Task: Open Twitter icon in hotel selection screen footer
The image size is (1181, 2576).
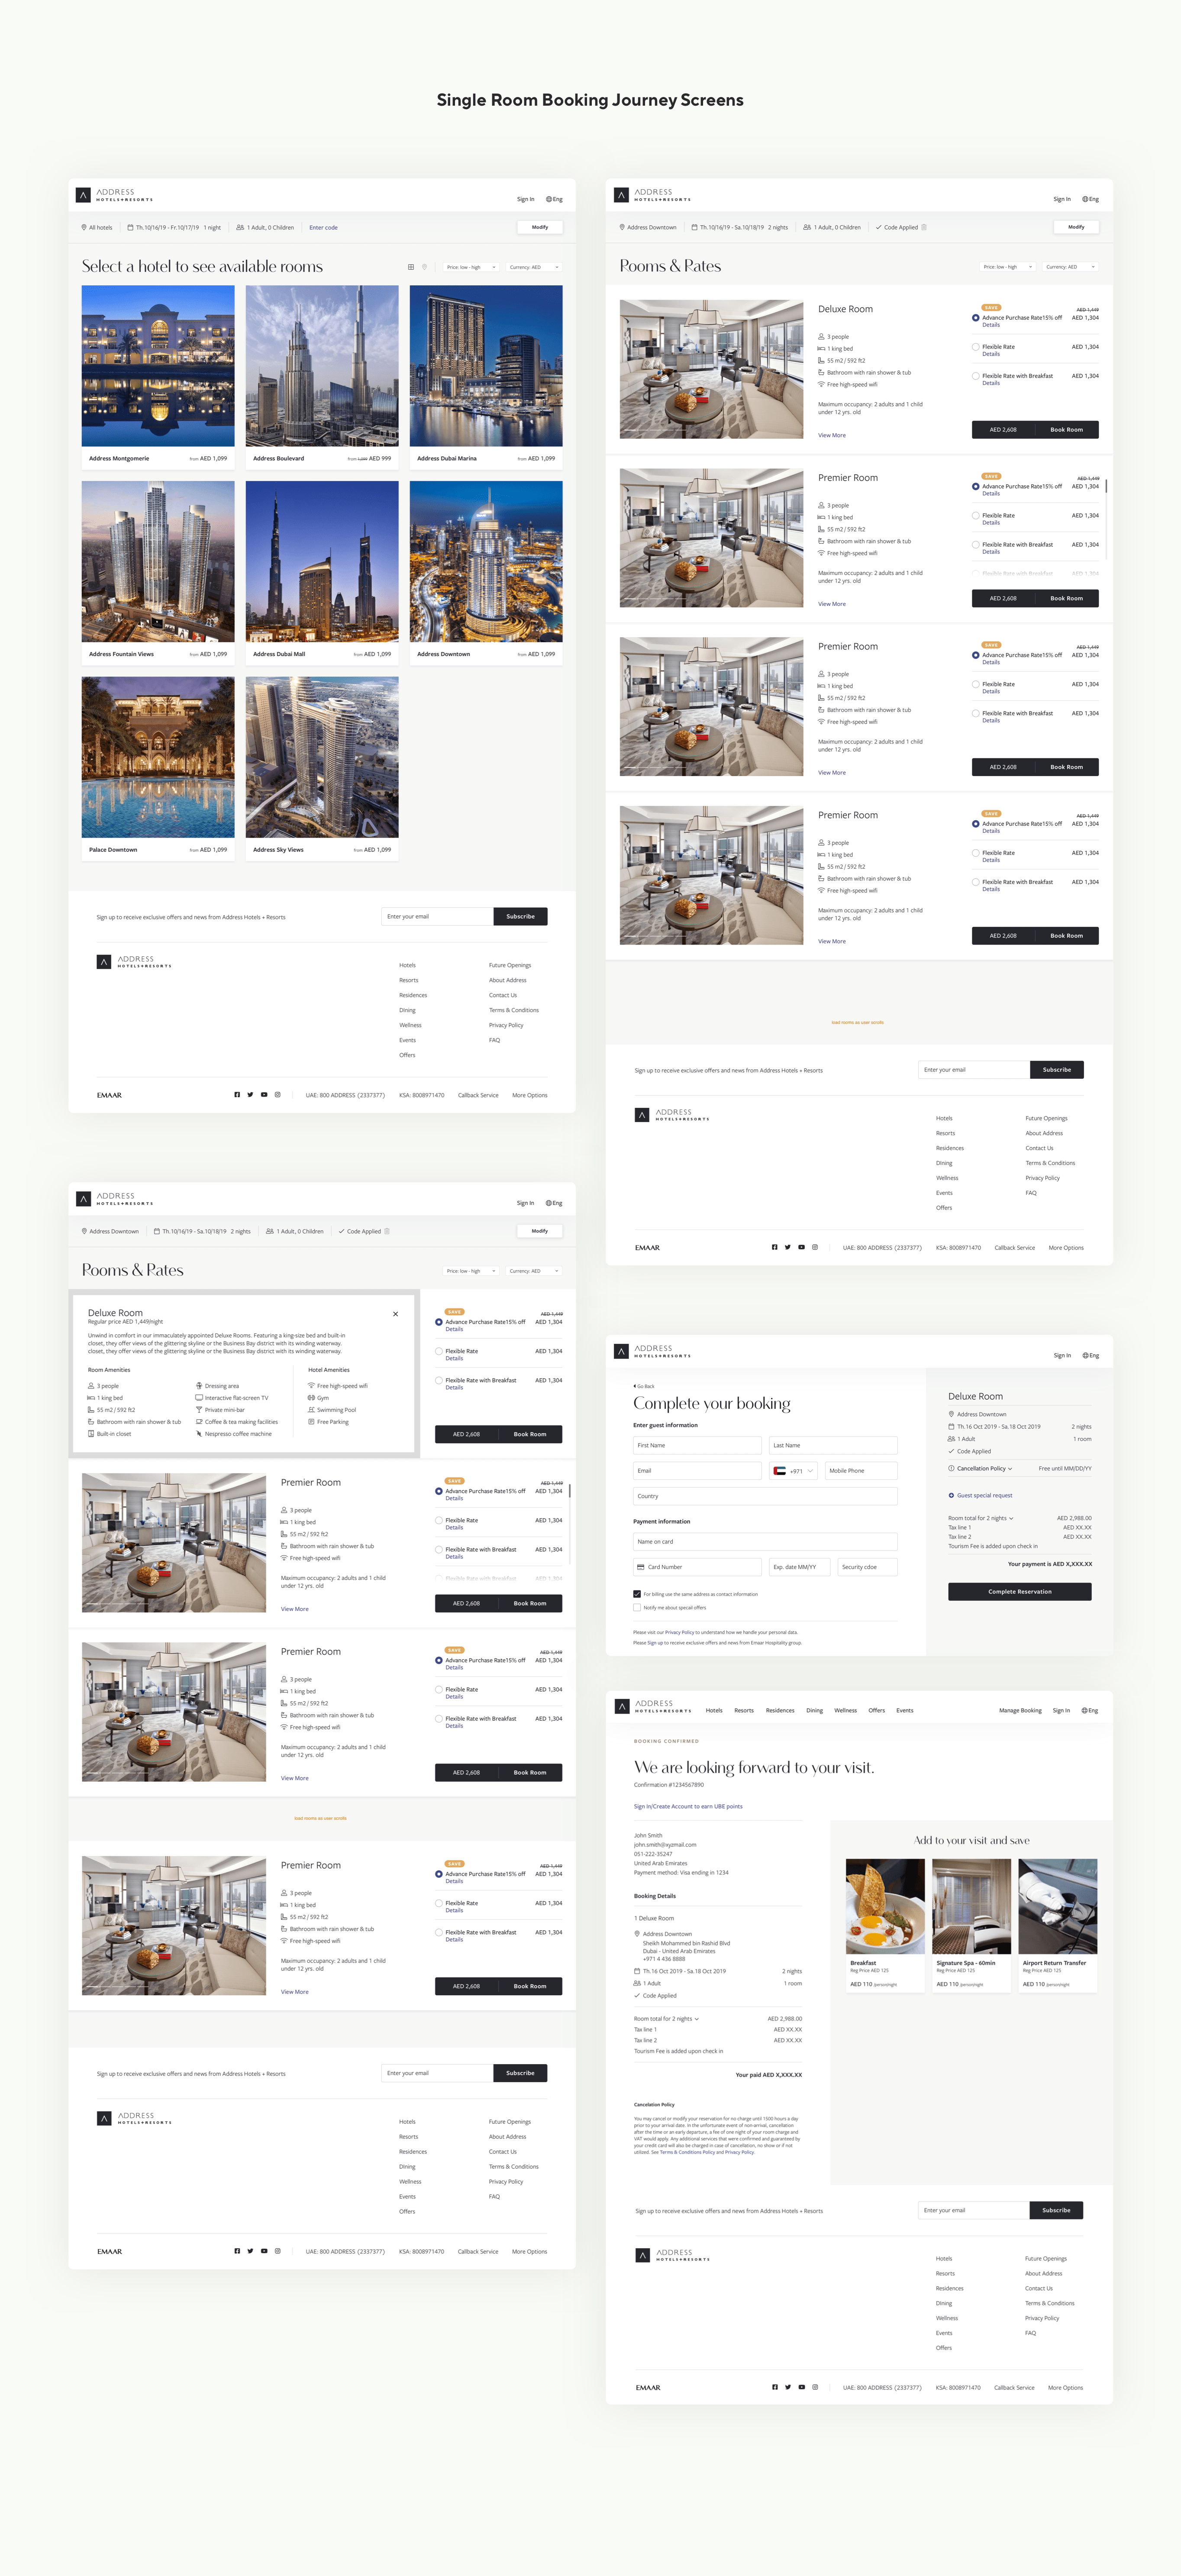Action: pyautogui.click(x=250, y=1094)
